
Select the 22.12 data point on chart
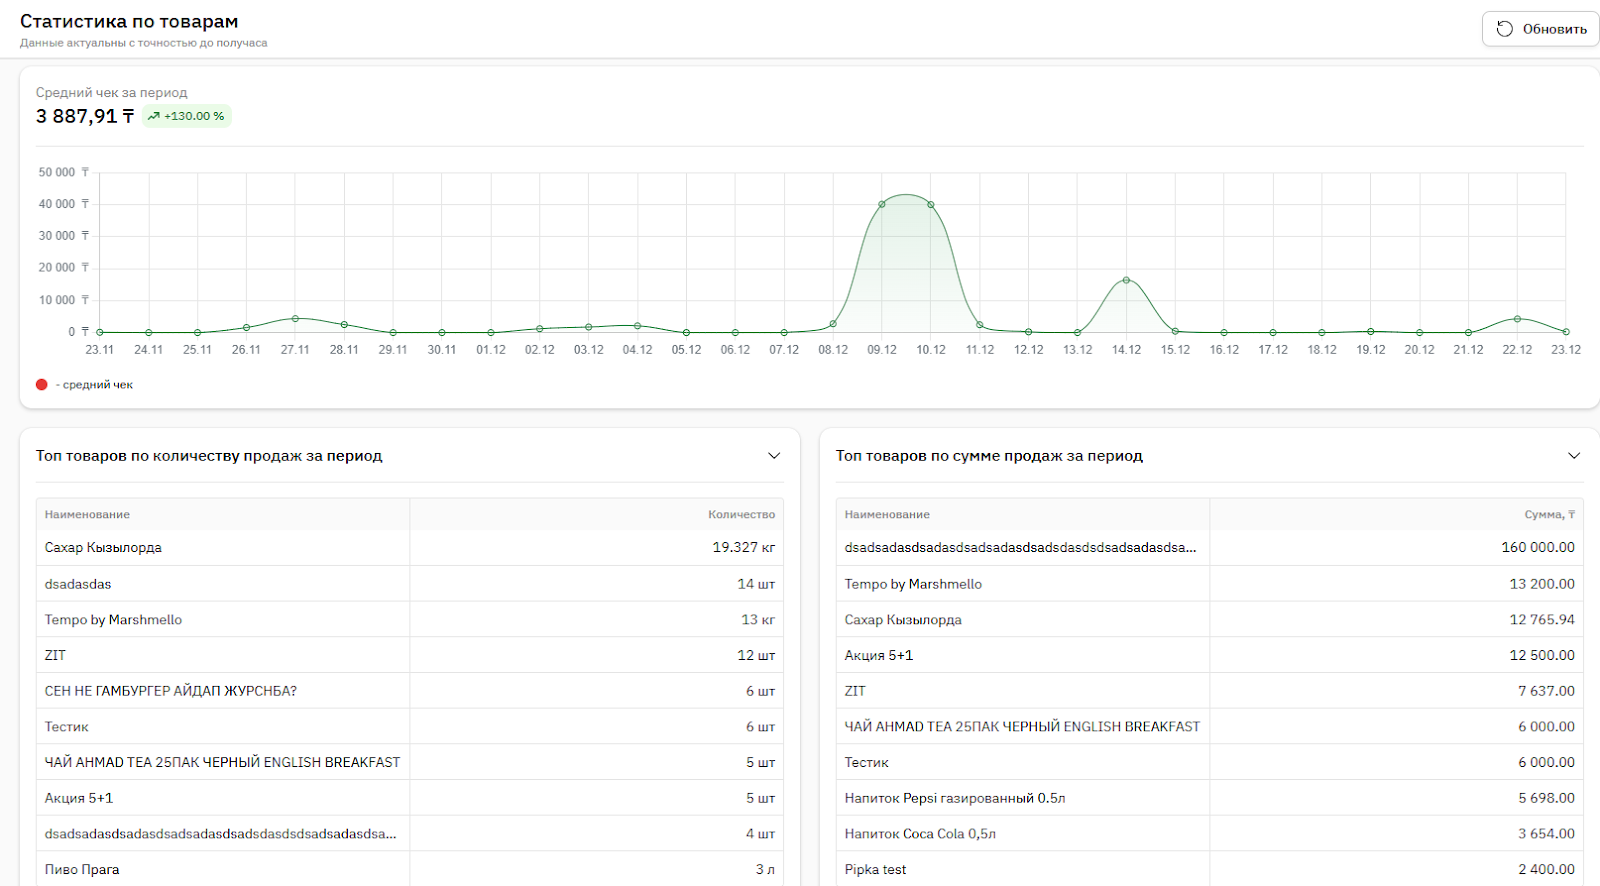point(1517,319)
